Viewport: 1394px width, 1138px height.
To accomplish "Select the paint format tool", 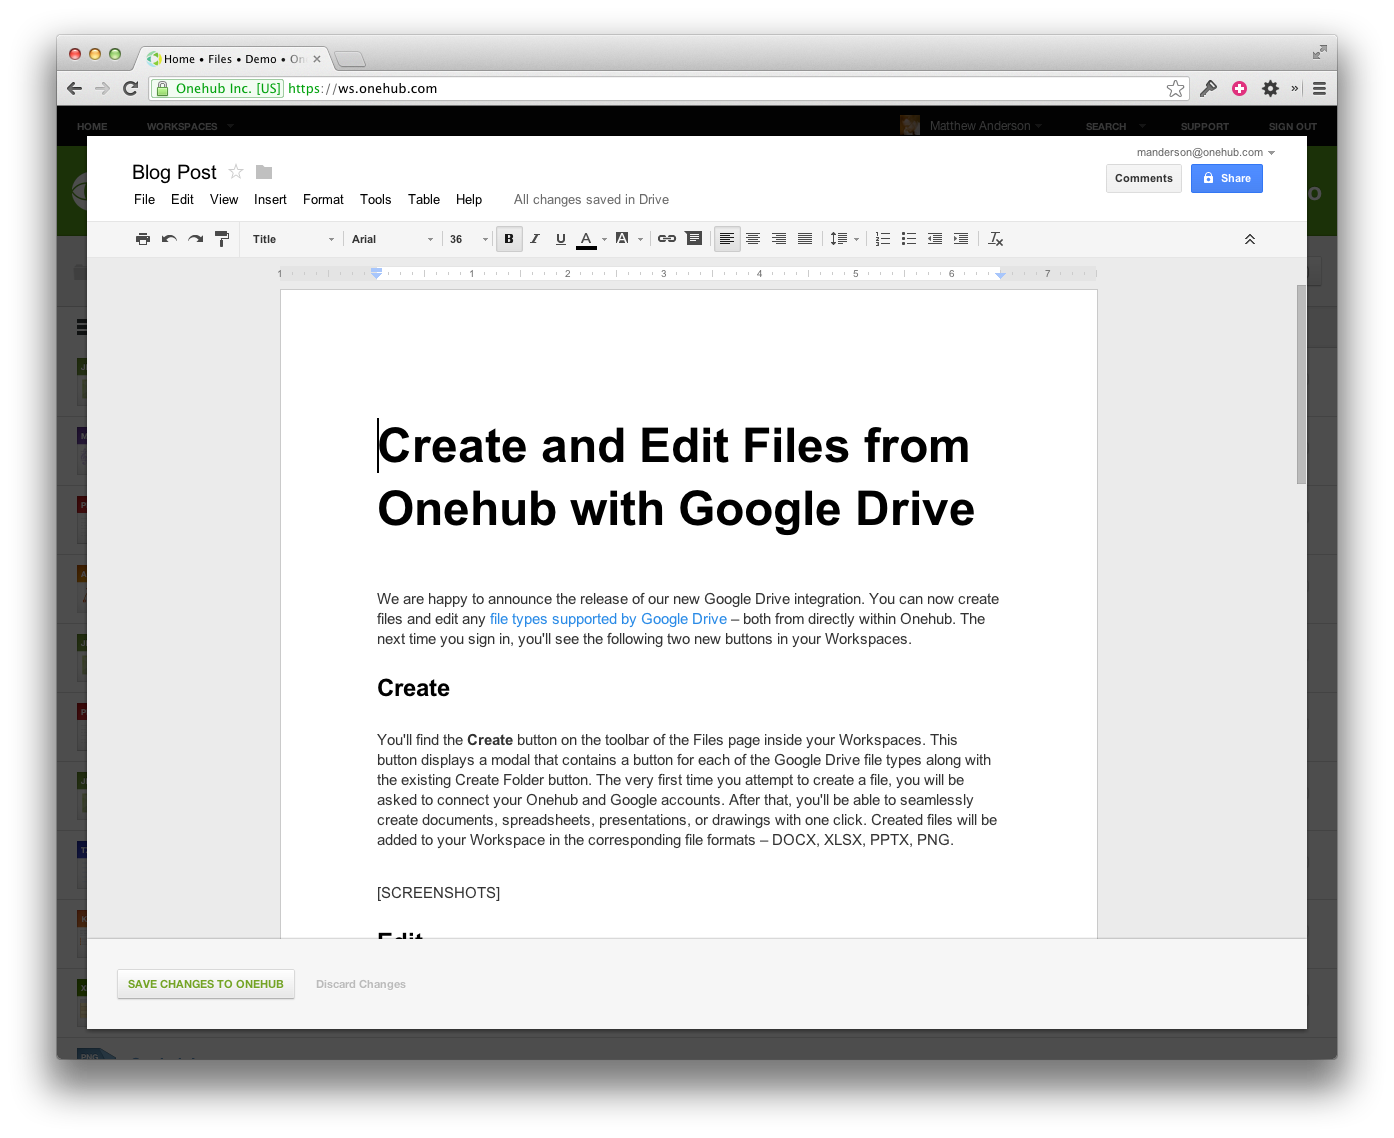I will click(x=222, y=239).
